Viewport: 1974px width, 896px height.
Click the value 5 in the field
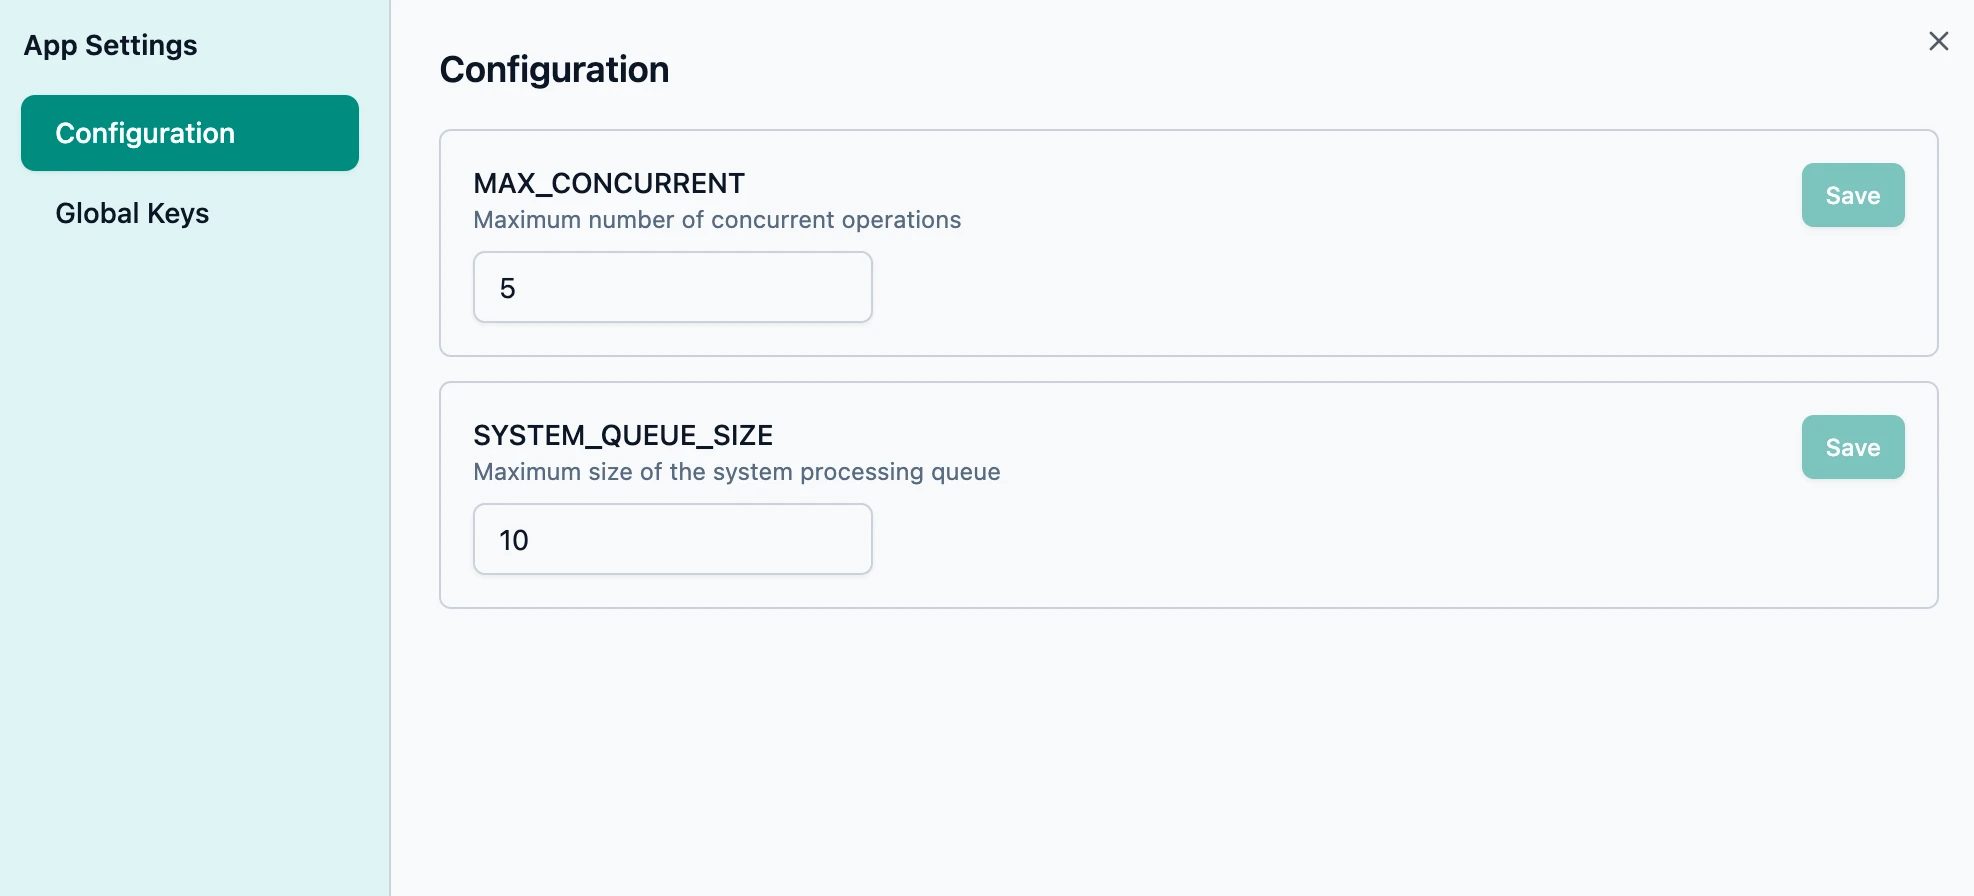(508, 289)
